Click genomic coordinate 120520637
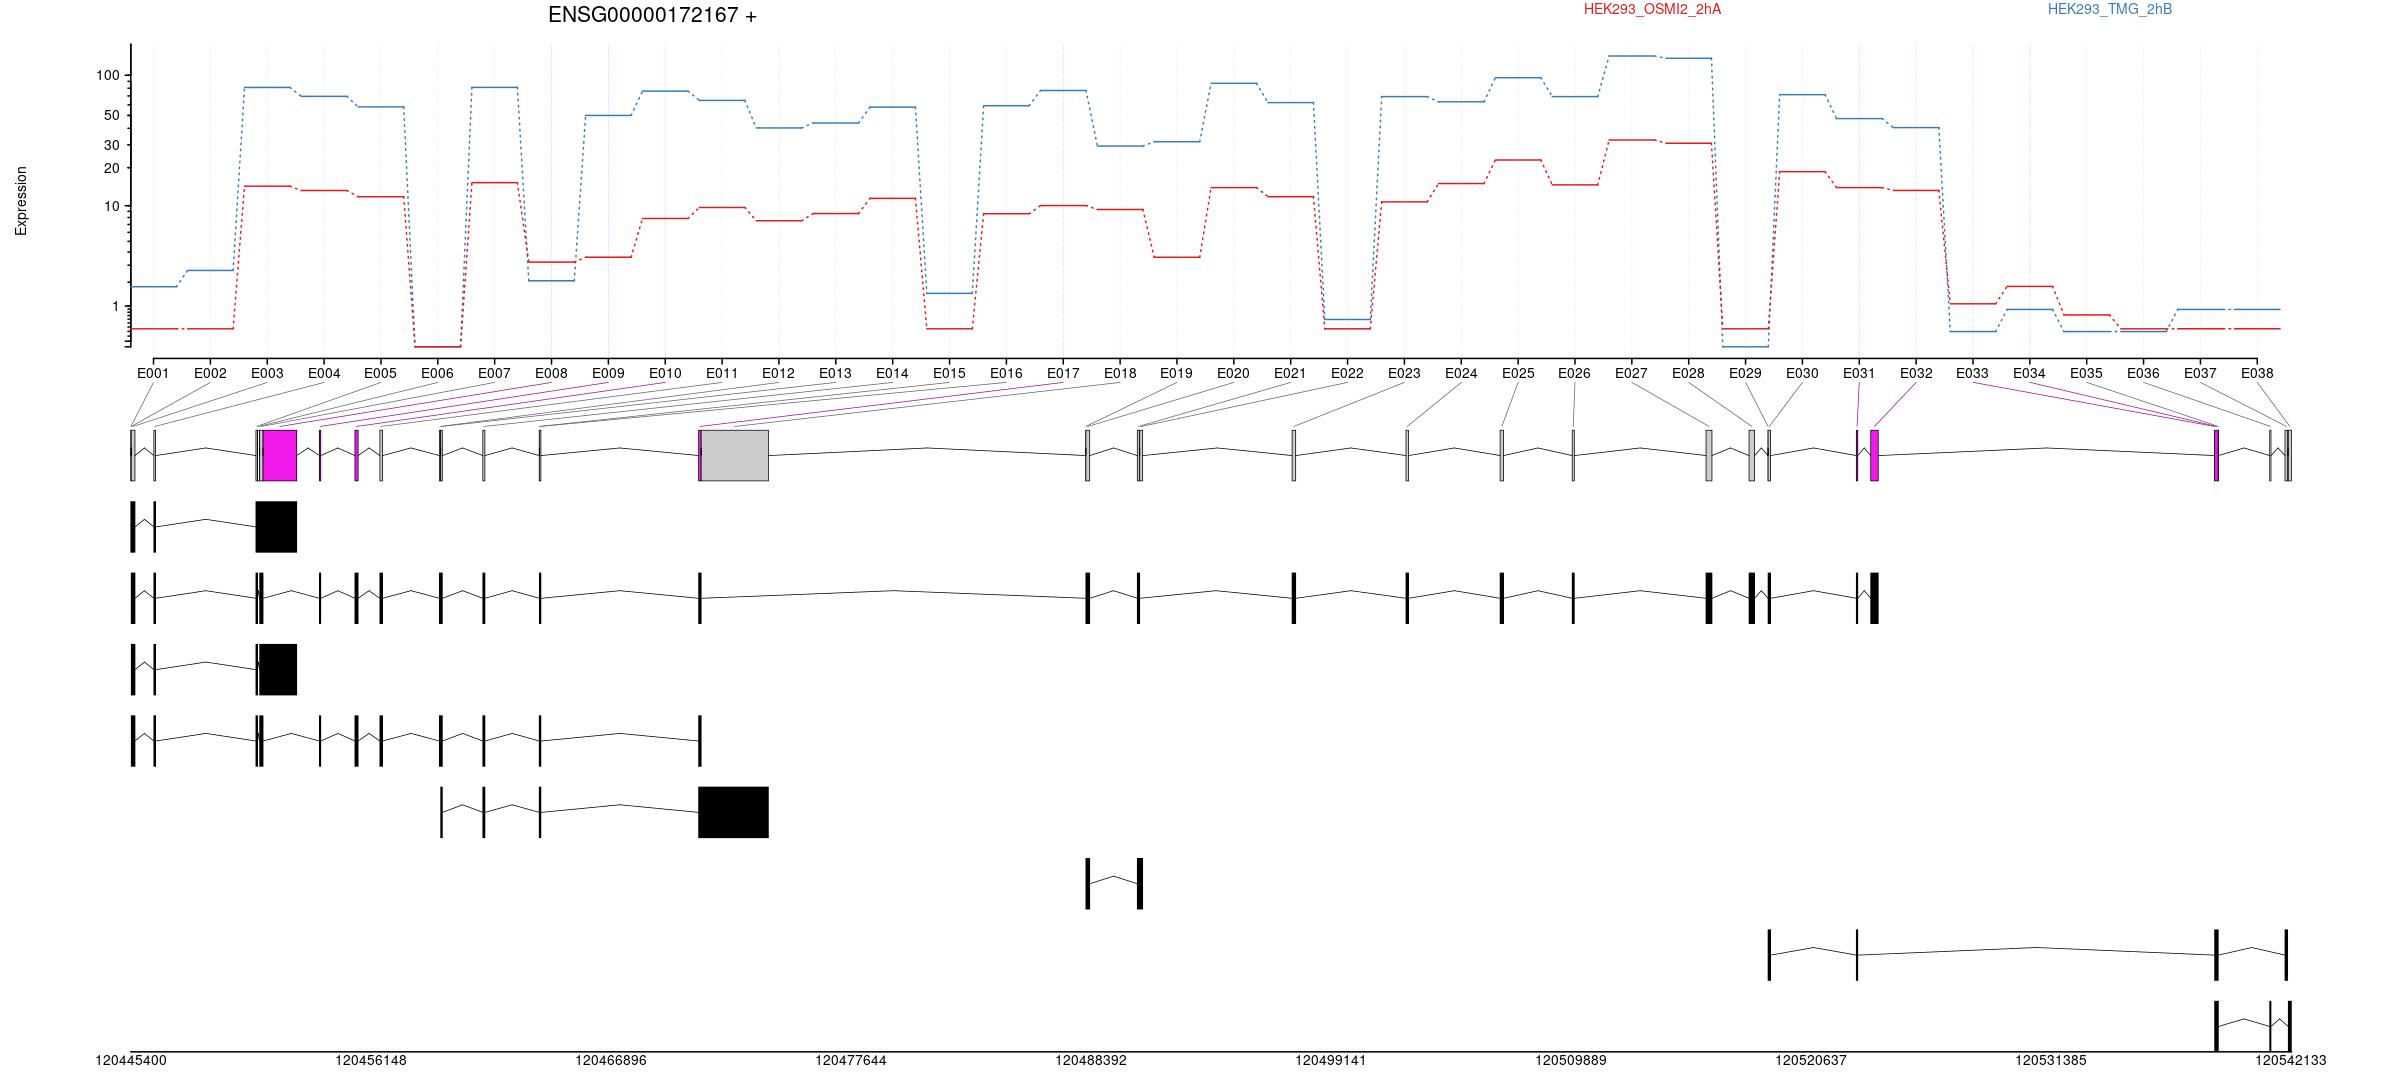Viewport: 2400px width, 1080px height. pos(1811,1061)
